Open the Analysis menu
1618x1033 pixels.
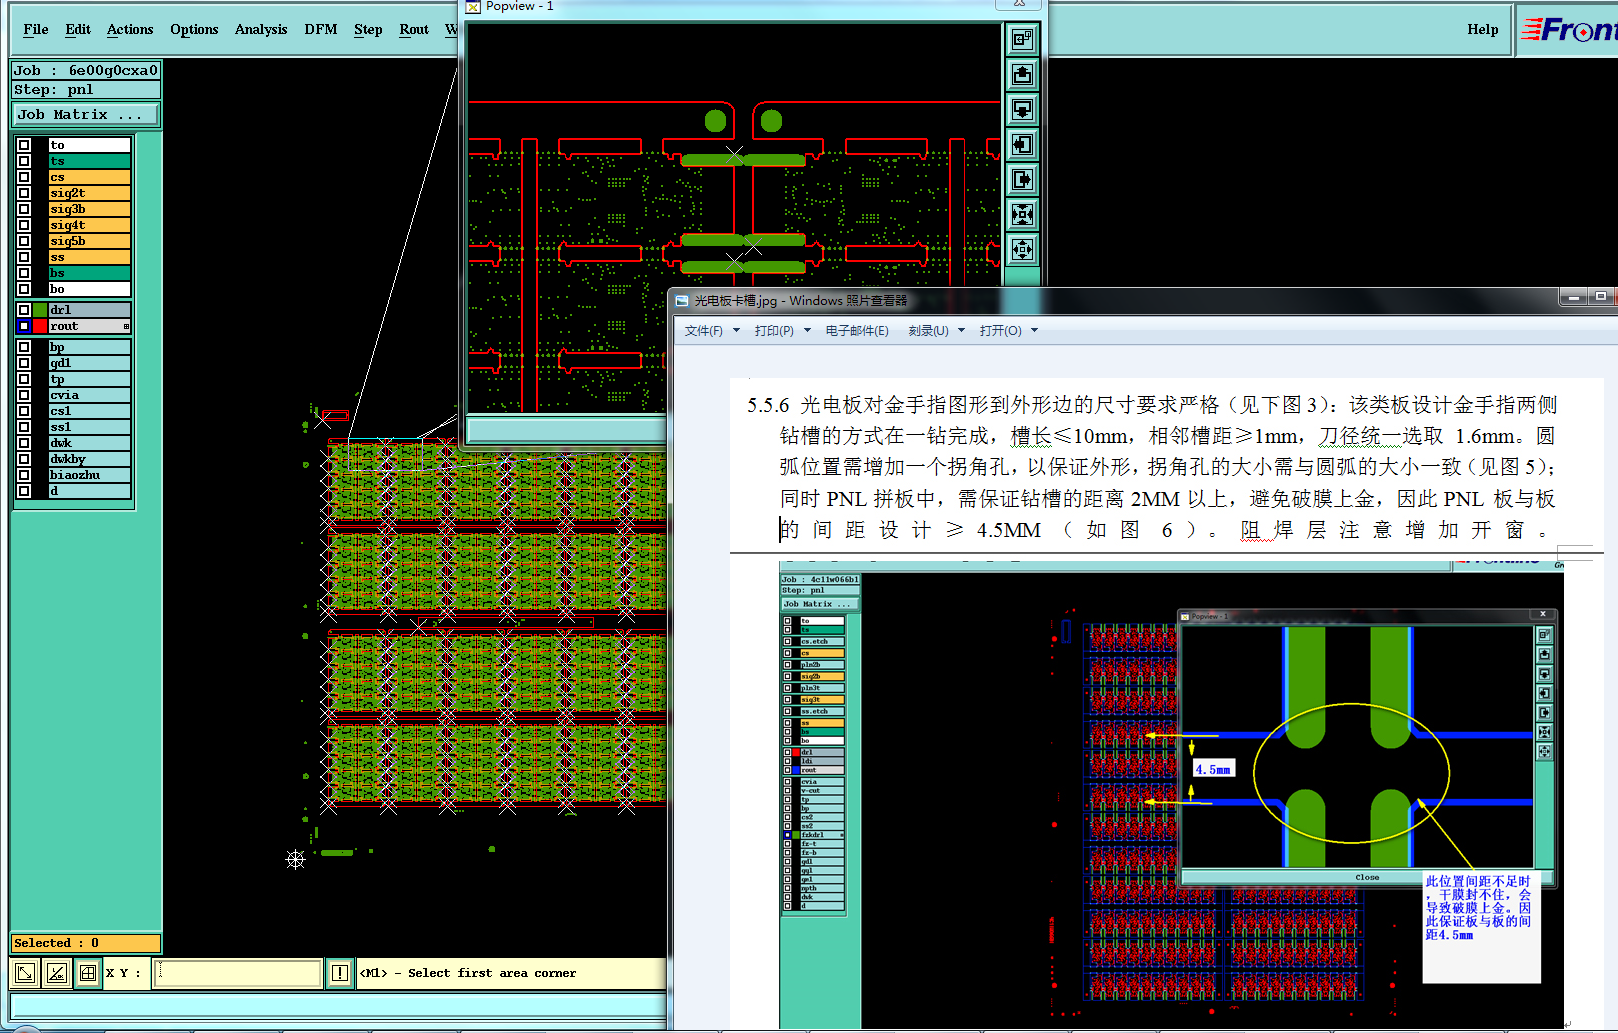261,29
